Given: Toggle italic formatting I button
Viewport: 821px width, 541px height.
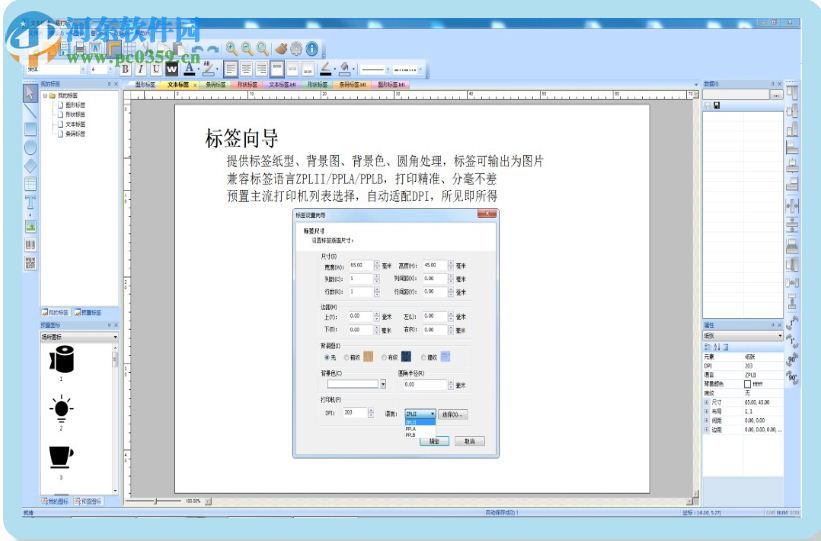Looking at the screenshot, I should point(140,69).
